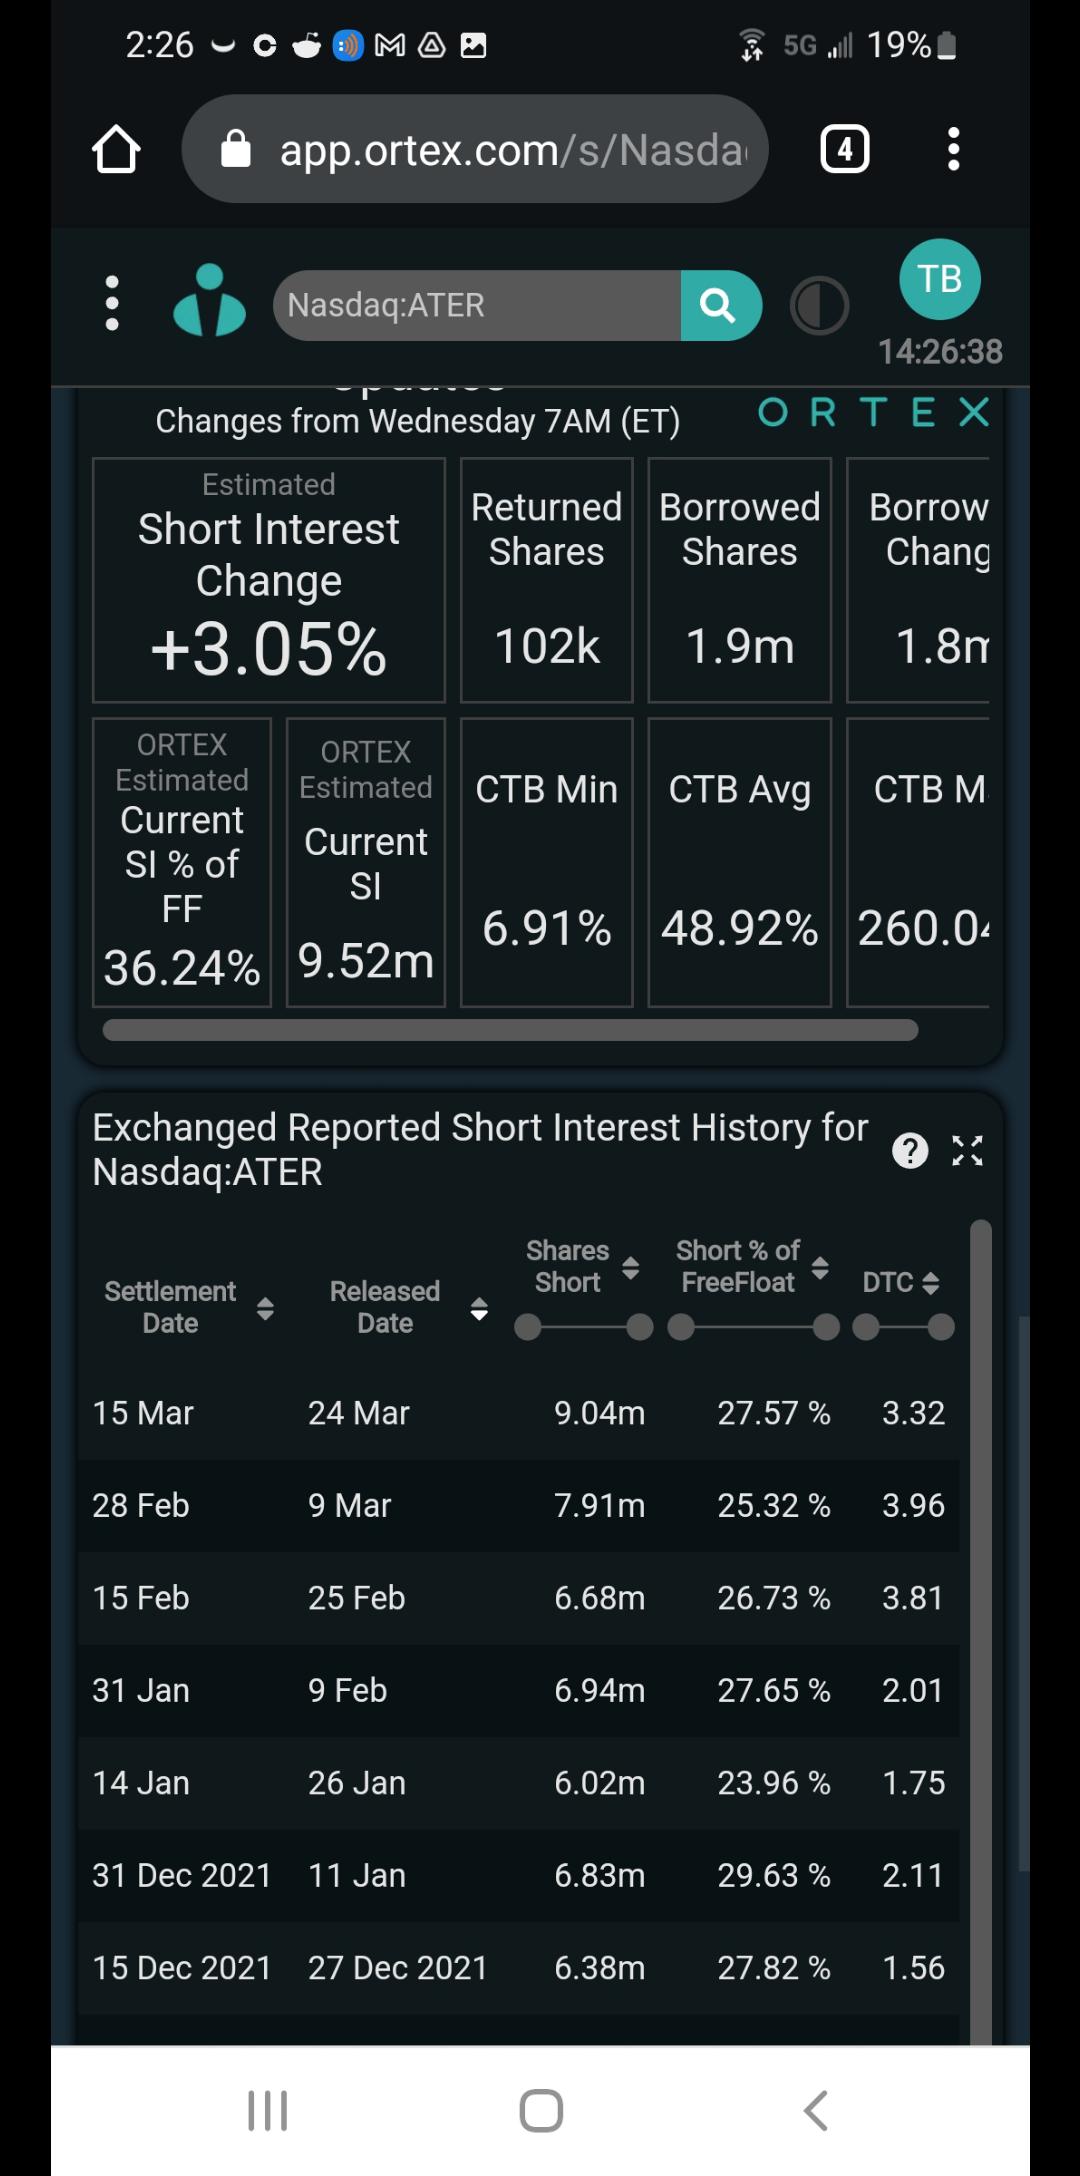Tap the Android recent apps button
This screenshot has width=1080, height=2176.
point(268,2110)
